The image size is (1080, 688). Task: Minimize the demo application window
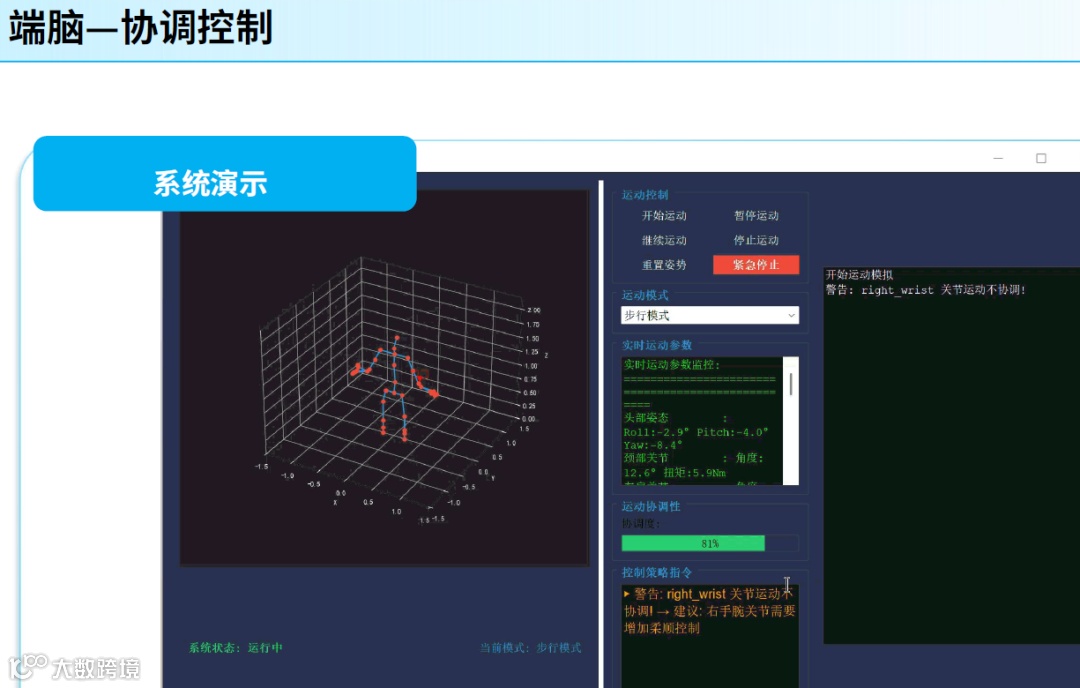(998, 158)
